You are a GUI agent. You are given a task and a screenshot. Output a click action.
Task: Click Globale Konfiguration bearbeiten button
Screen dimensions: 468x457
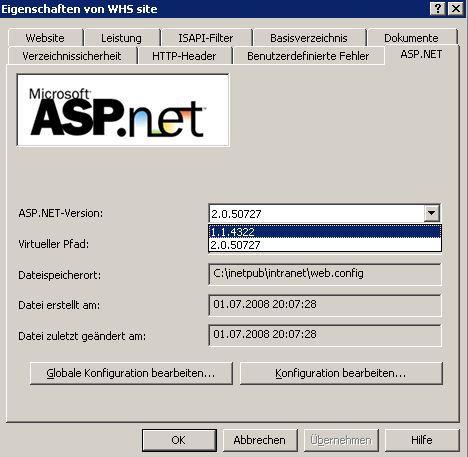point(131,373)
